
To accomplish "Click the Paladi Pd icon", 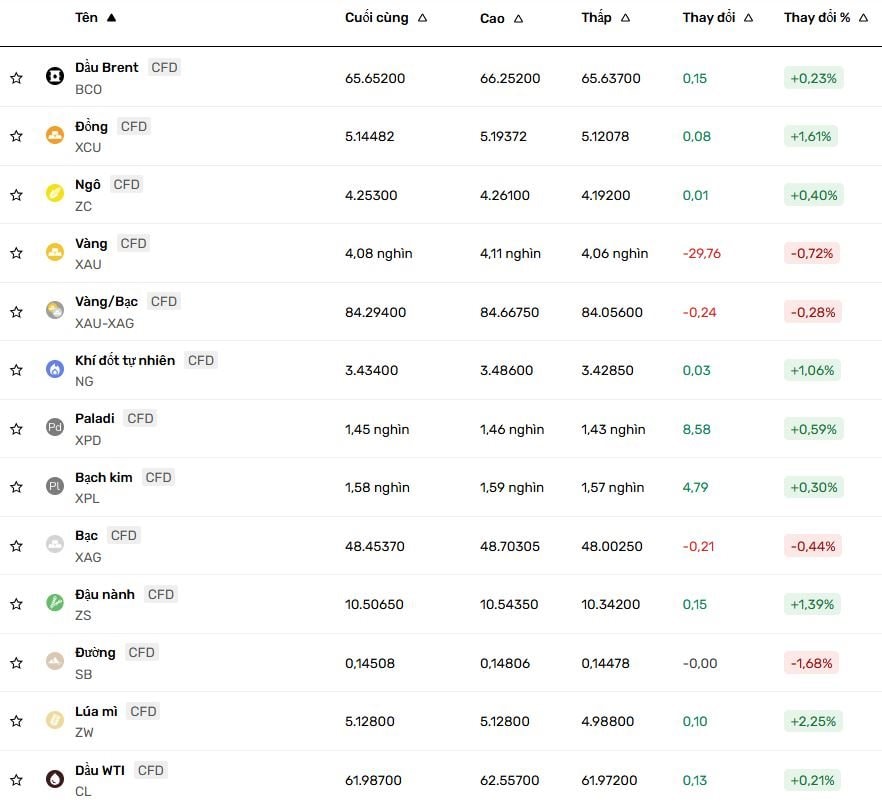I will click(x=55, y=428).
